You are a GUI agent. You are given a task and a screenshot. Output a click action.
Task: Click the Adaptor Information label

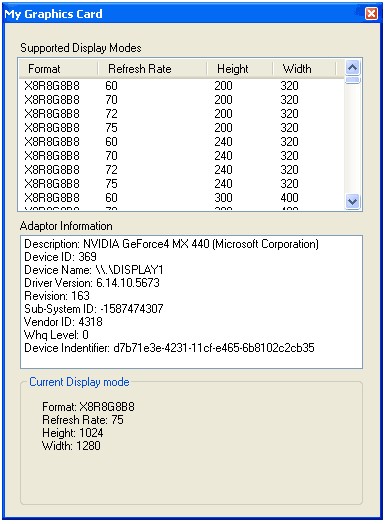(x=66, y=226)
